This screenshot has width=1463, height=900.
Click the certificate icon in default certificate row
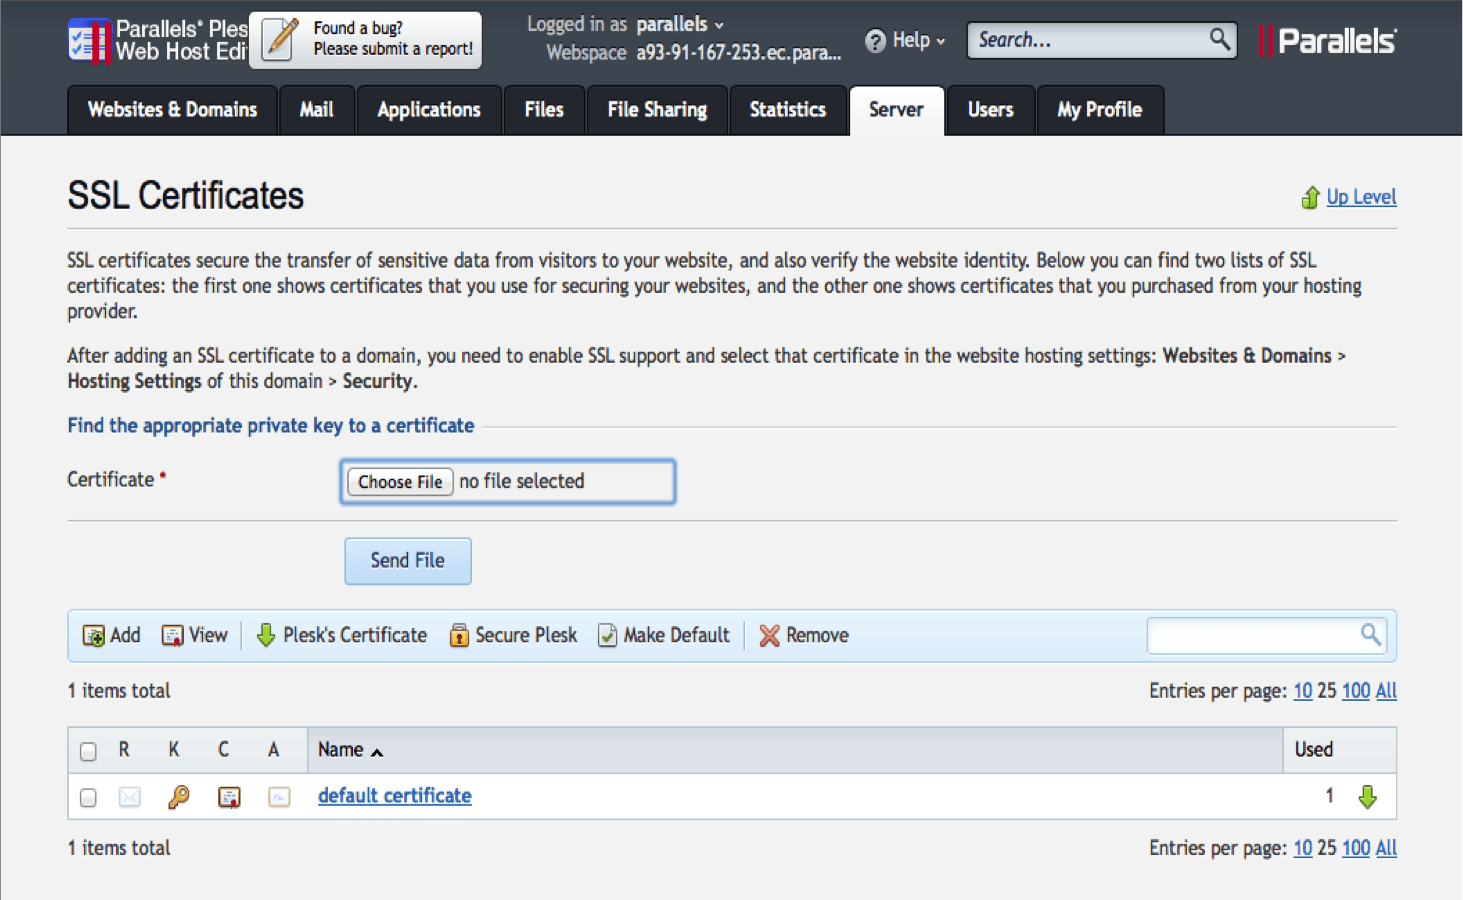click(229, 797)
